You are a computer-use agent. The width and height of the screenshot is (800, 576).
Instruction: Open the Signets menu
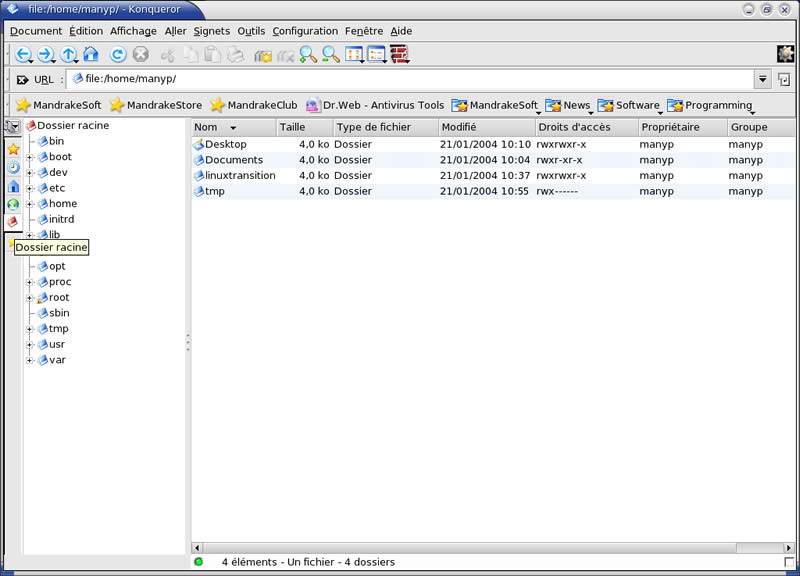coord(212,31)
